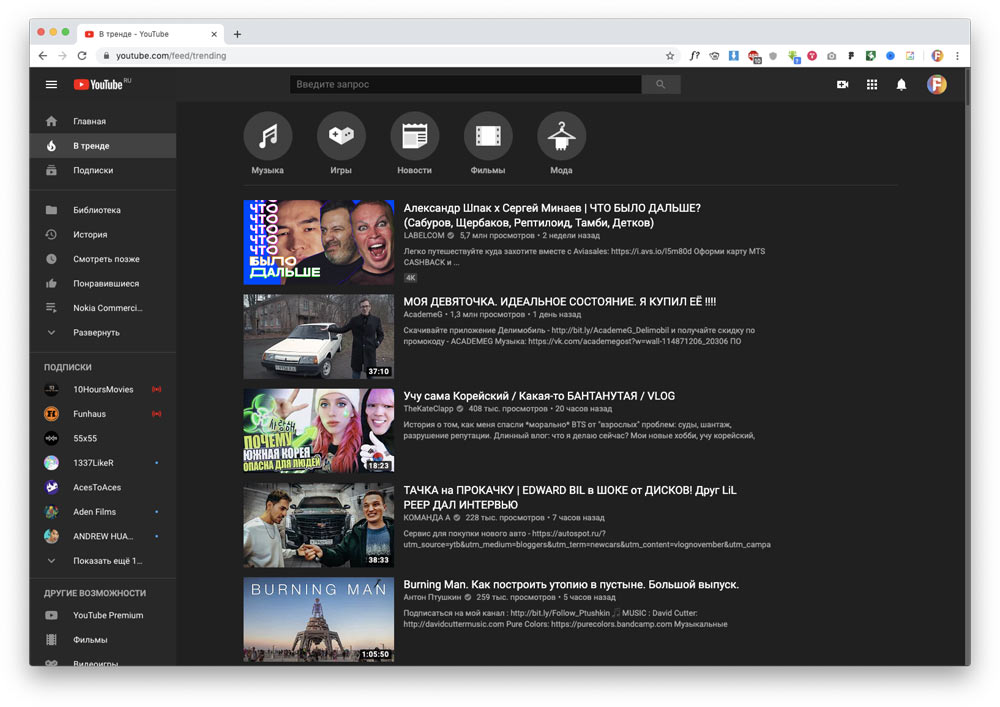This screenshot has width=1000, height=707.
Task: Click the YouTube logo
Action: tap(98, 85)
